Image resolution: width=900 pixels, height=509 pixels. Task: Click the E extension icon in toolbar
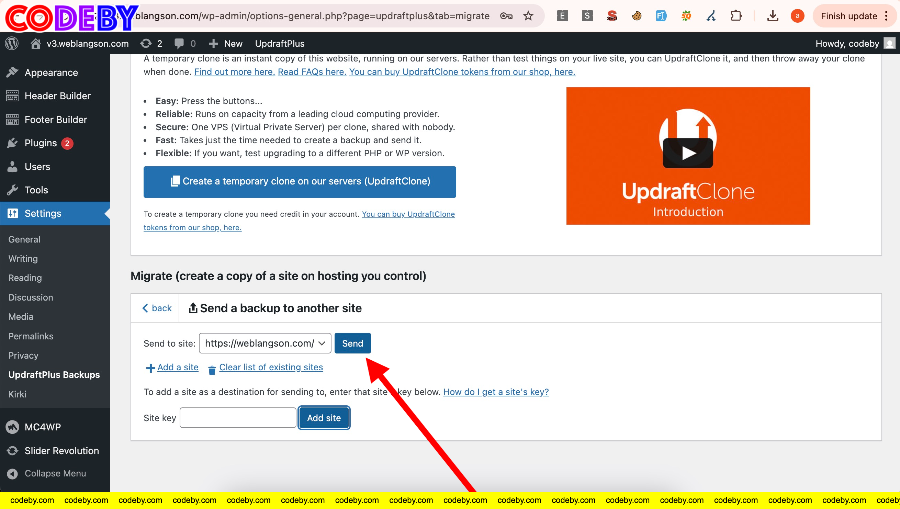pos(562,16)
